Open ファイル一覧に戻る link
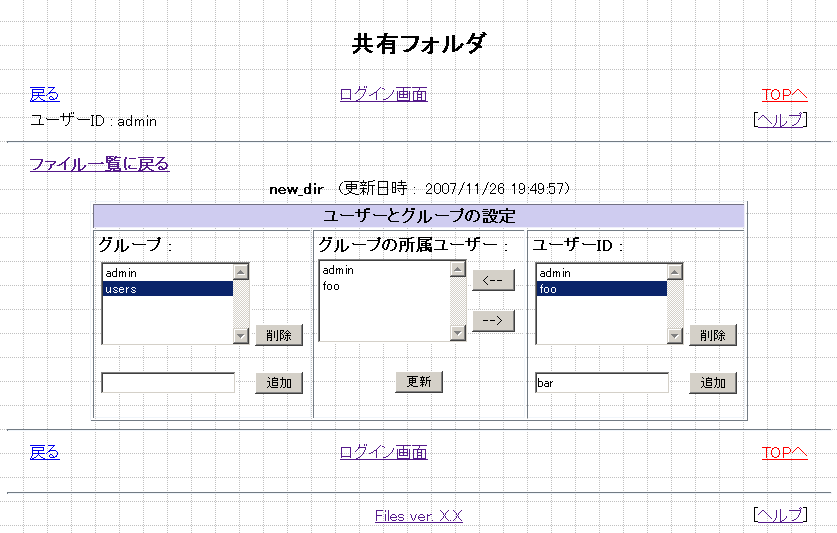Screen dimensions: 837x533 click(99, 164)
